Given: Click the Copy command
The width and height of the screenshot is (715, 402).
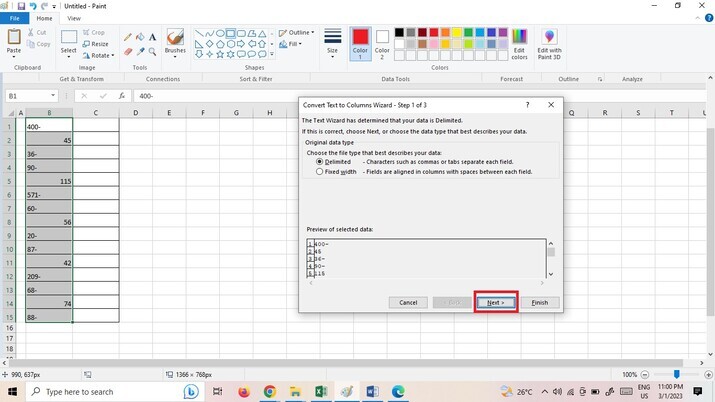Looking at the screenshot, I should click(x=39, y=44).
